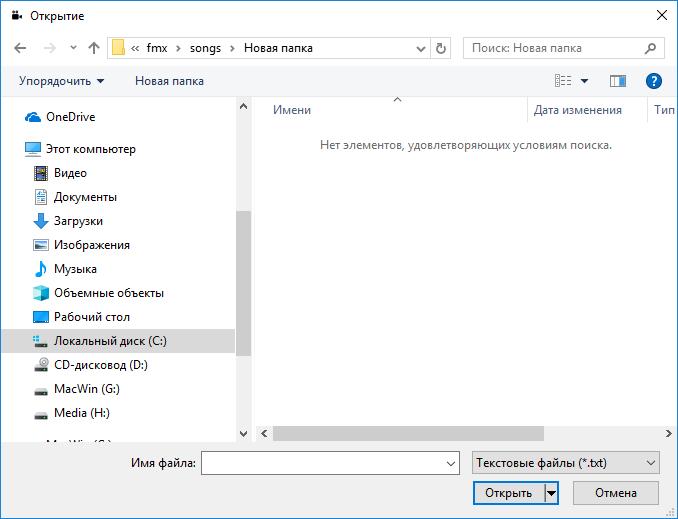This screenshot has width=678, height=519.
Task: Select the fmx breadcrumb segment
Action: click(x=157, y=48)
